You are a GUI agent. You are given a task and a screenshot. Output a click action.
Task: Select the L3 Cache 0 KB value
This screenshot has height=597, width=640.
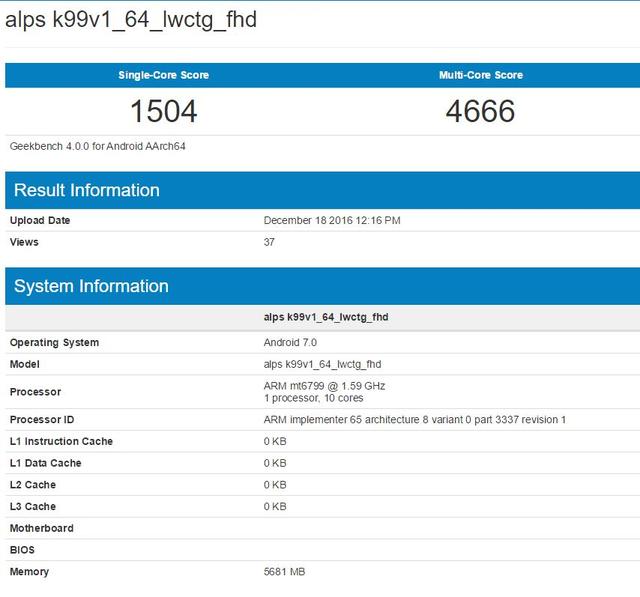(275, 506)
